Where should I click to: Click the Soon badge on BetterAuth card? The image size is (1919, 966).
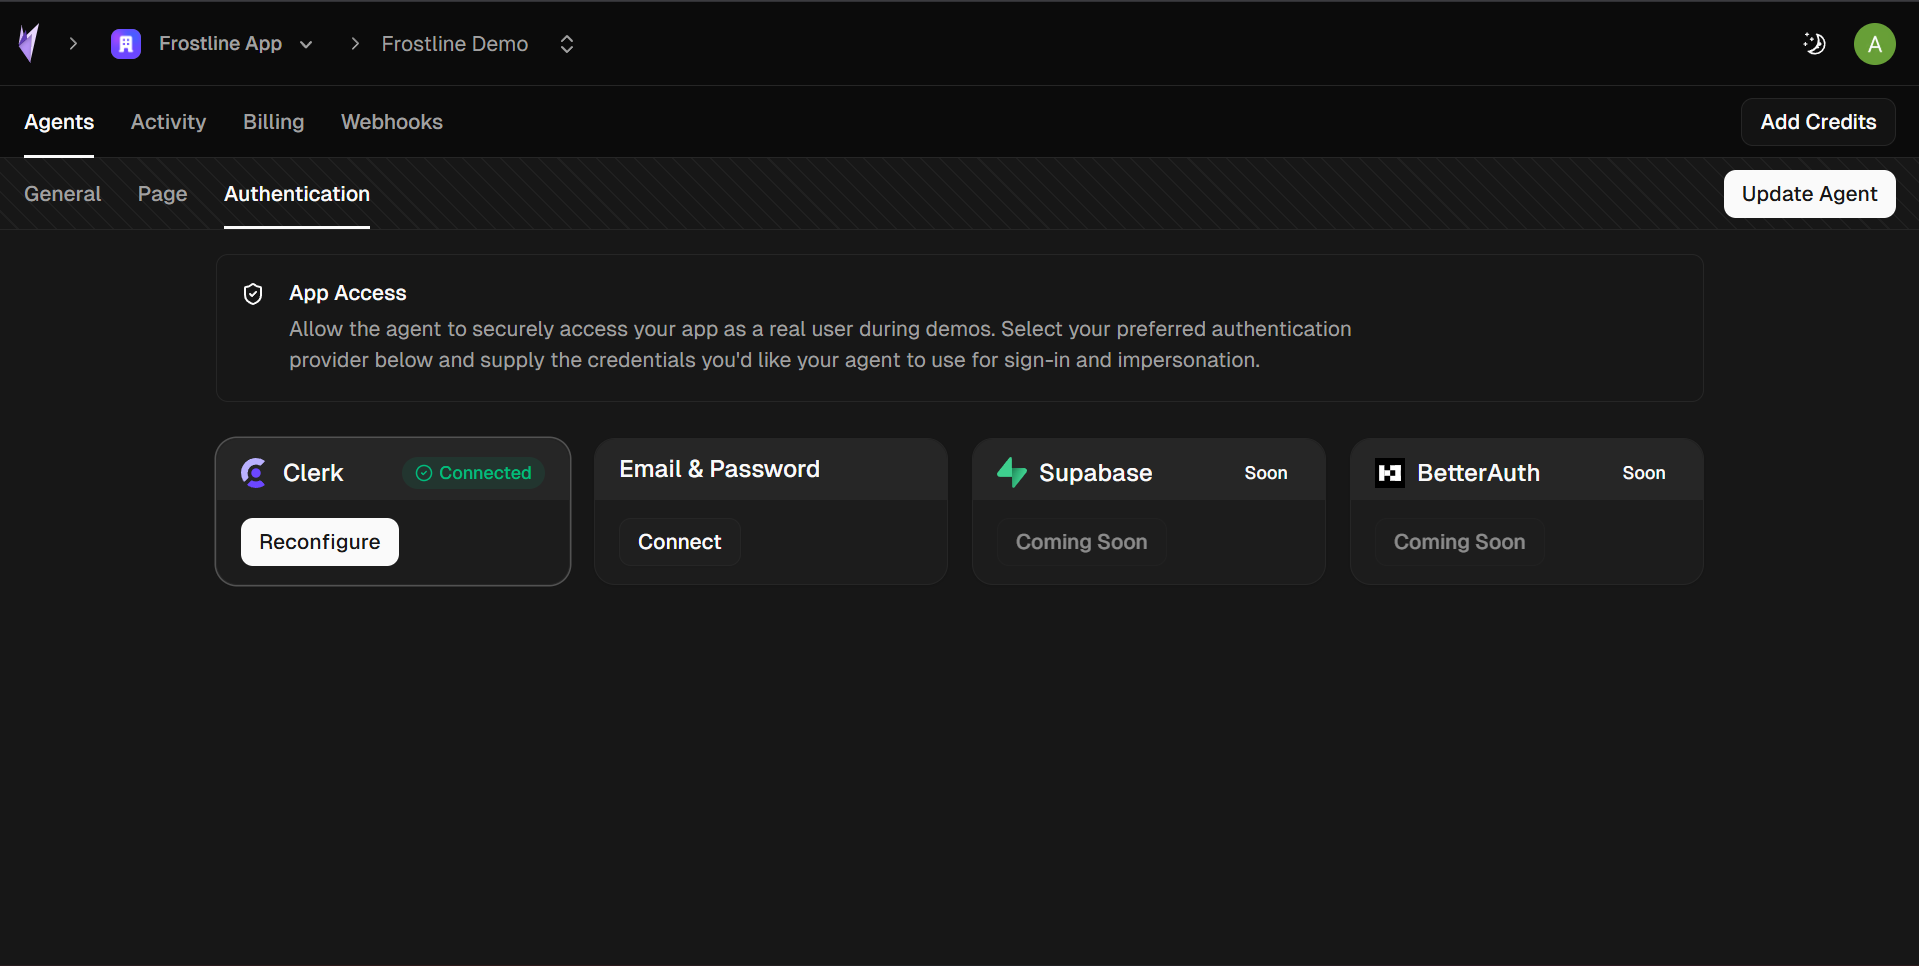[1644, 473]
